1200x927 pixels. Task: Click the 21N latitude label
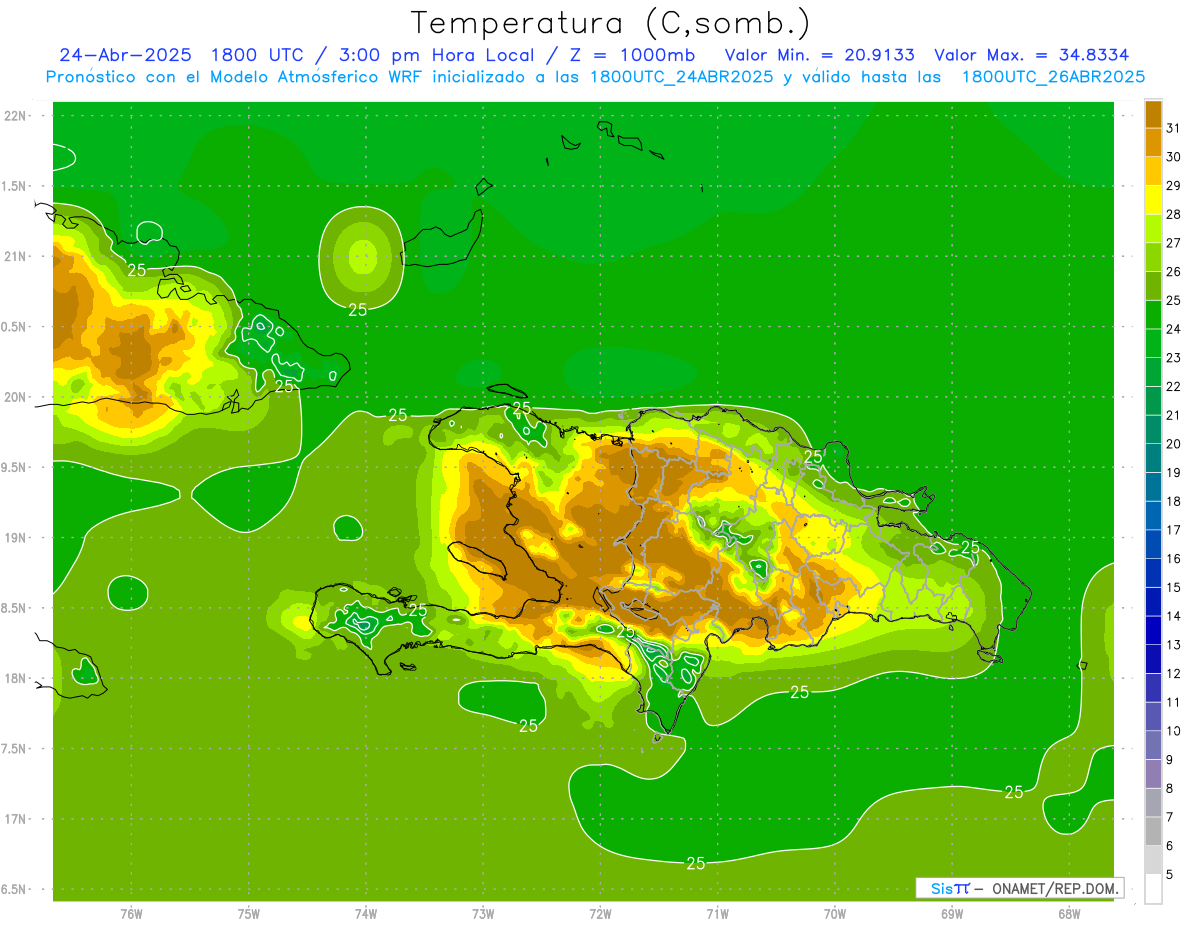pyautogui.click(x=16, y=256)
